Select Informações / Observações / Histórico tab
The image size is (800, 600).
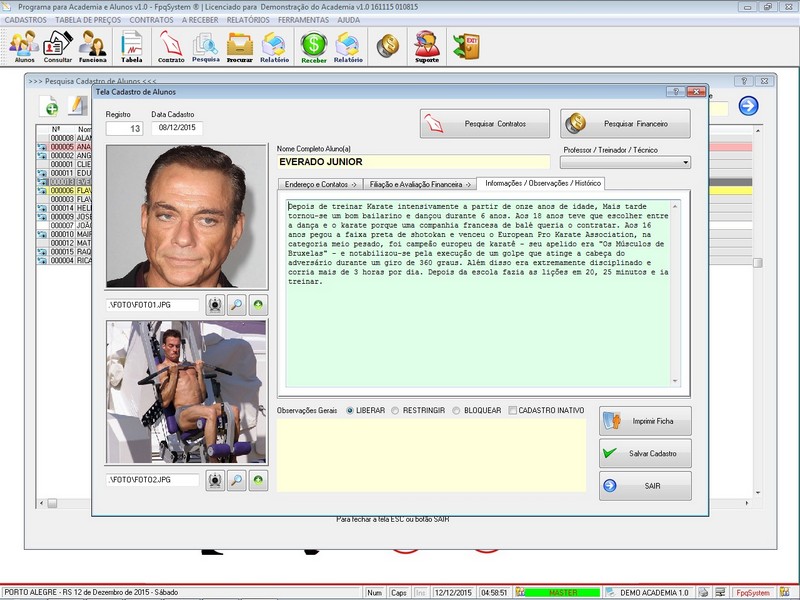tap(543, 183)
